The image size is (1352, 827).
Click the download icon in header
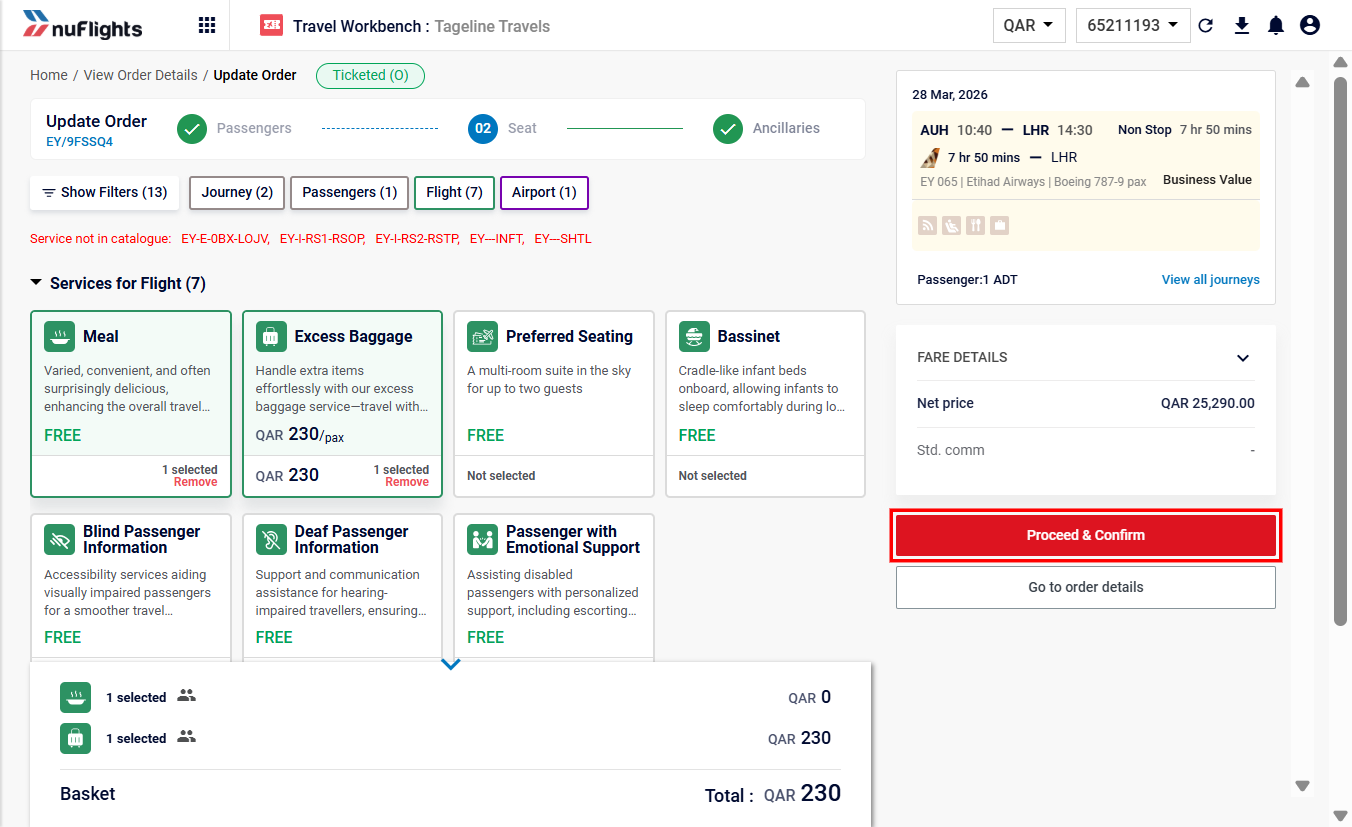pos(1242,26)
